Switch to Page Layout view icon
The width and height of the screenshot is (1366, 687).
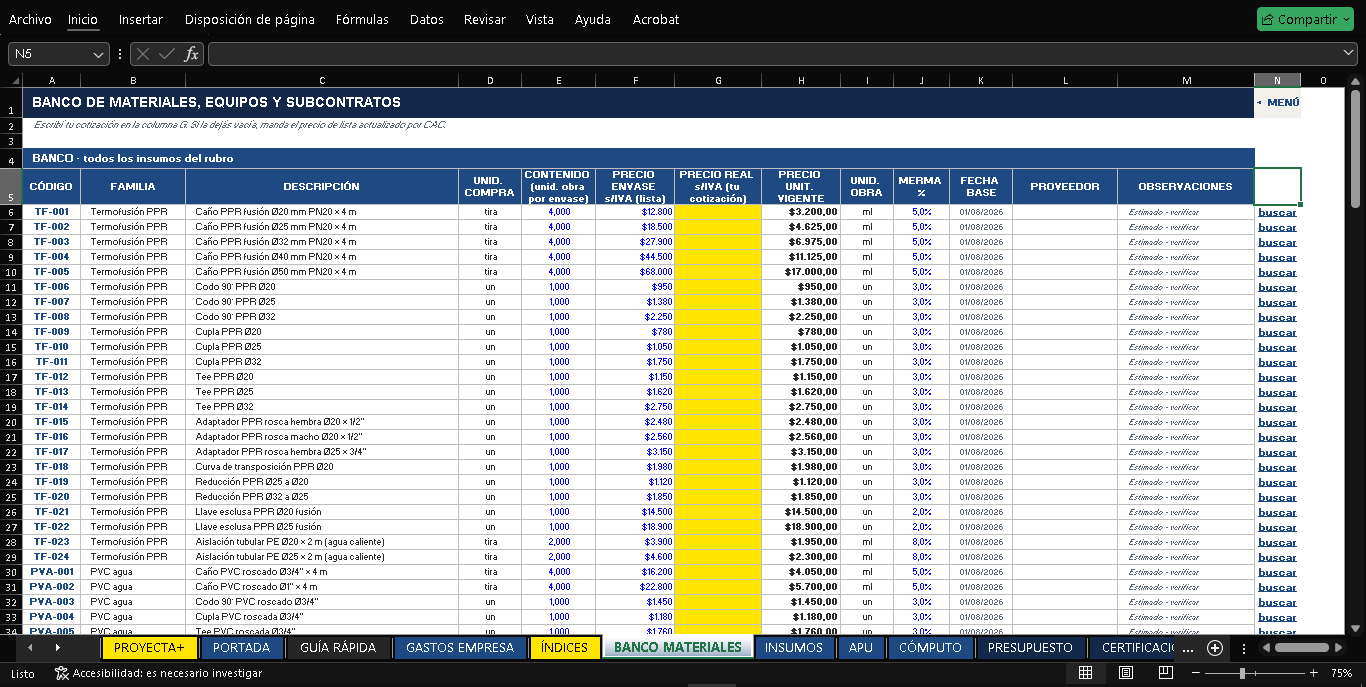pyautogui.click(x=1126, y=674)
